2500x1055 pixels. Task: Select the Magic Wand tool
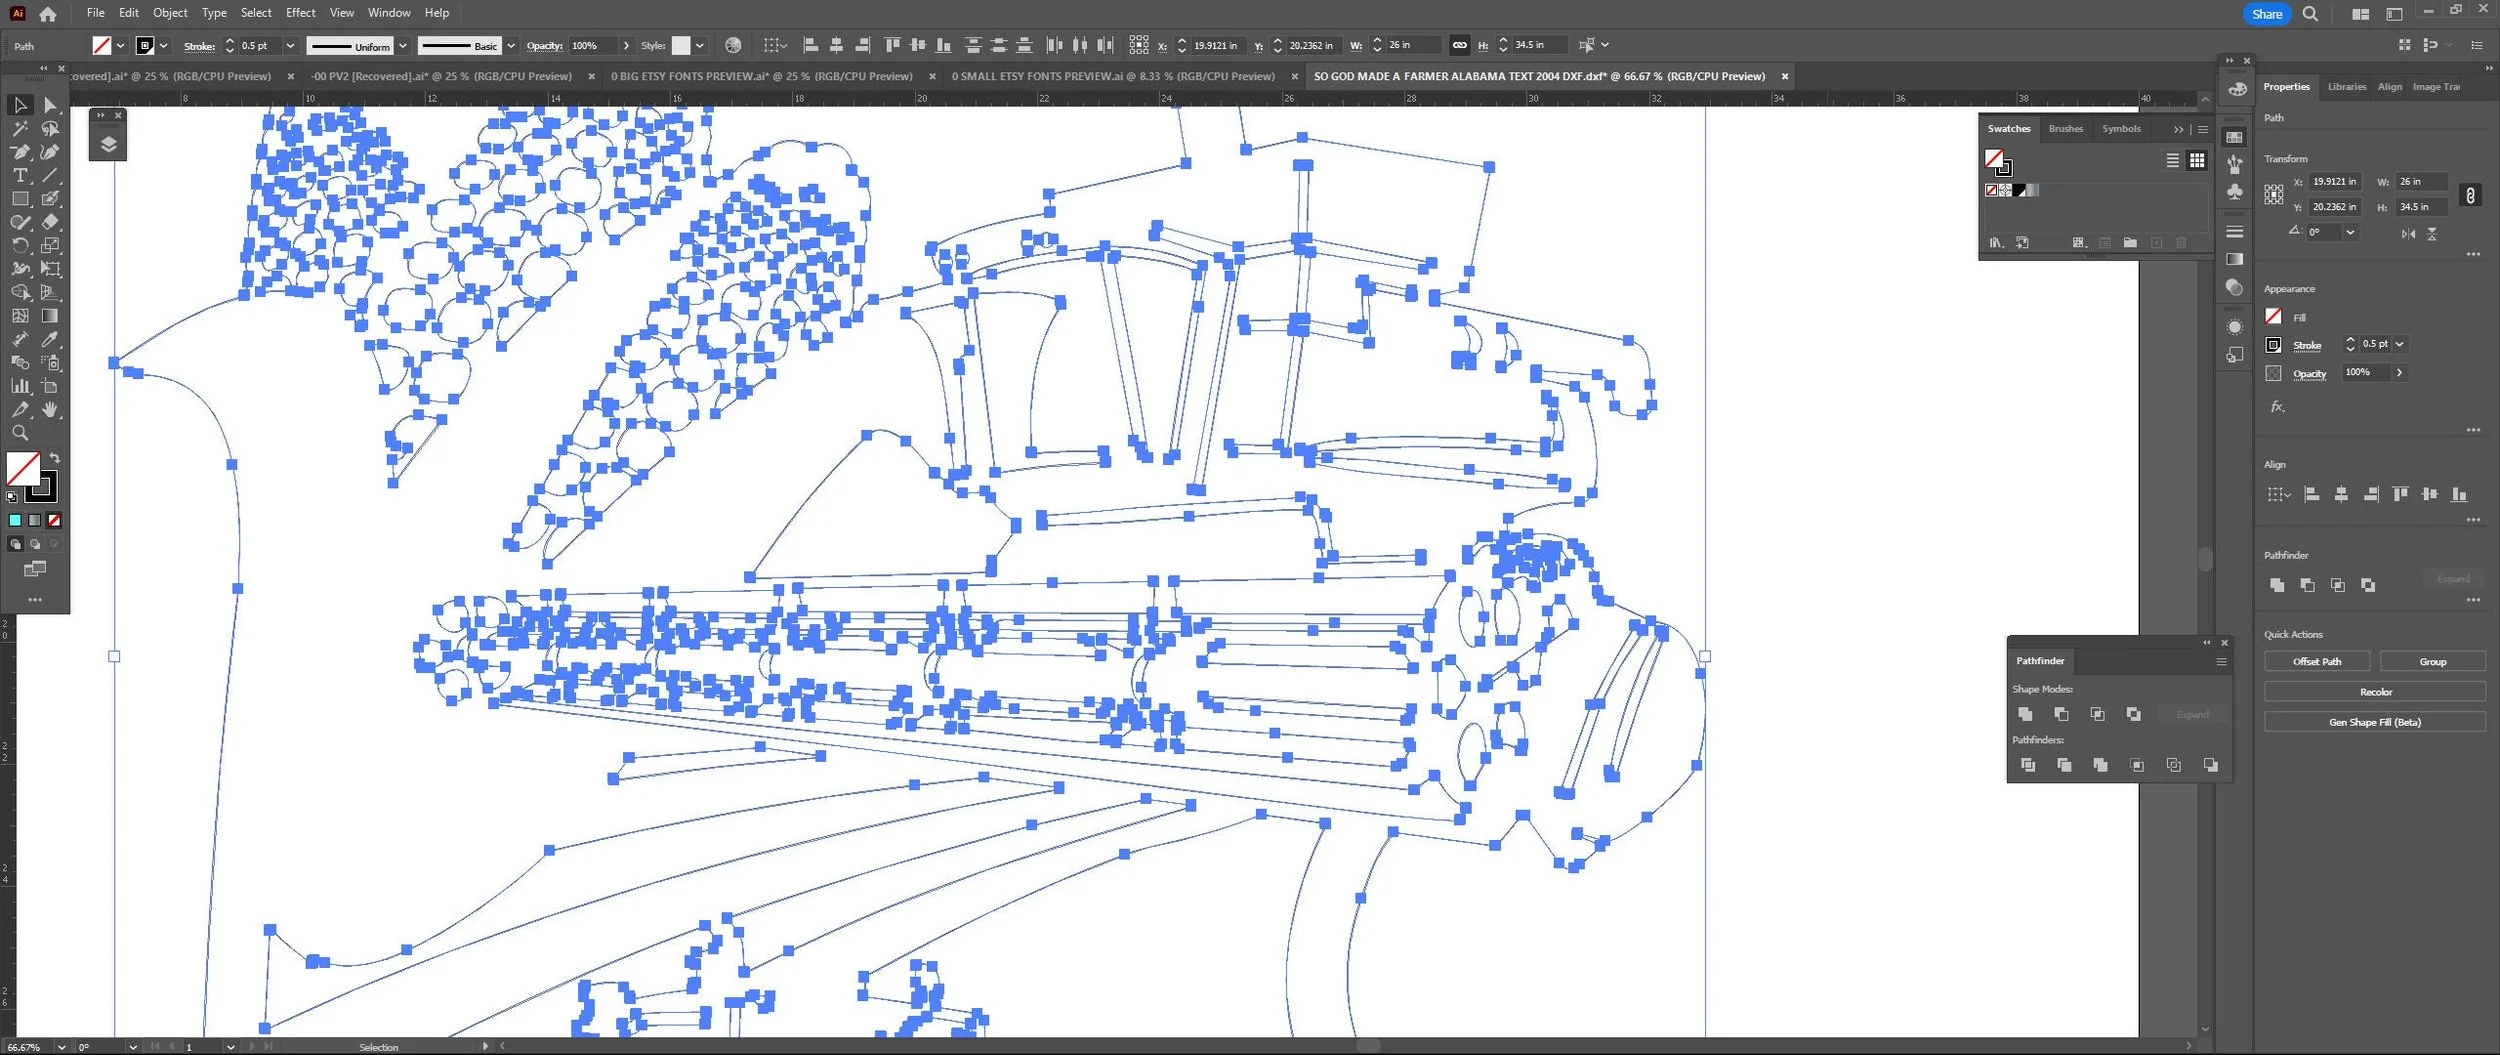click(20, 129)
